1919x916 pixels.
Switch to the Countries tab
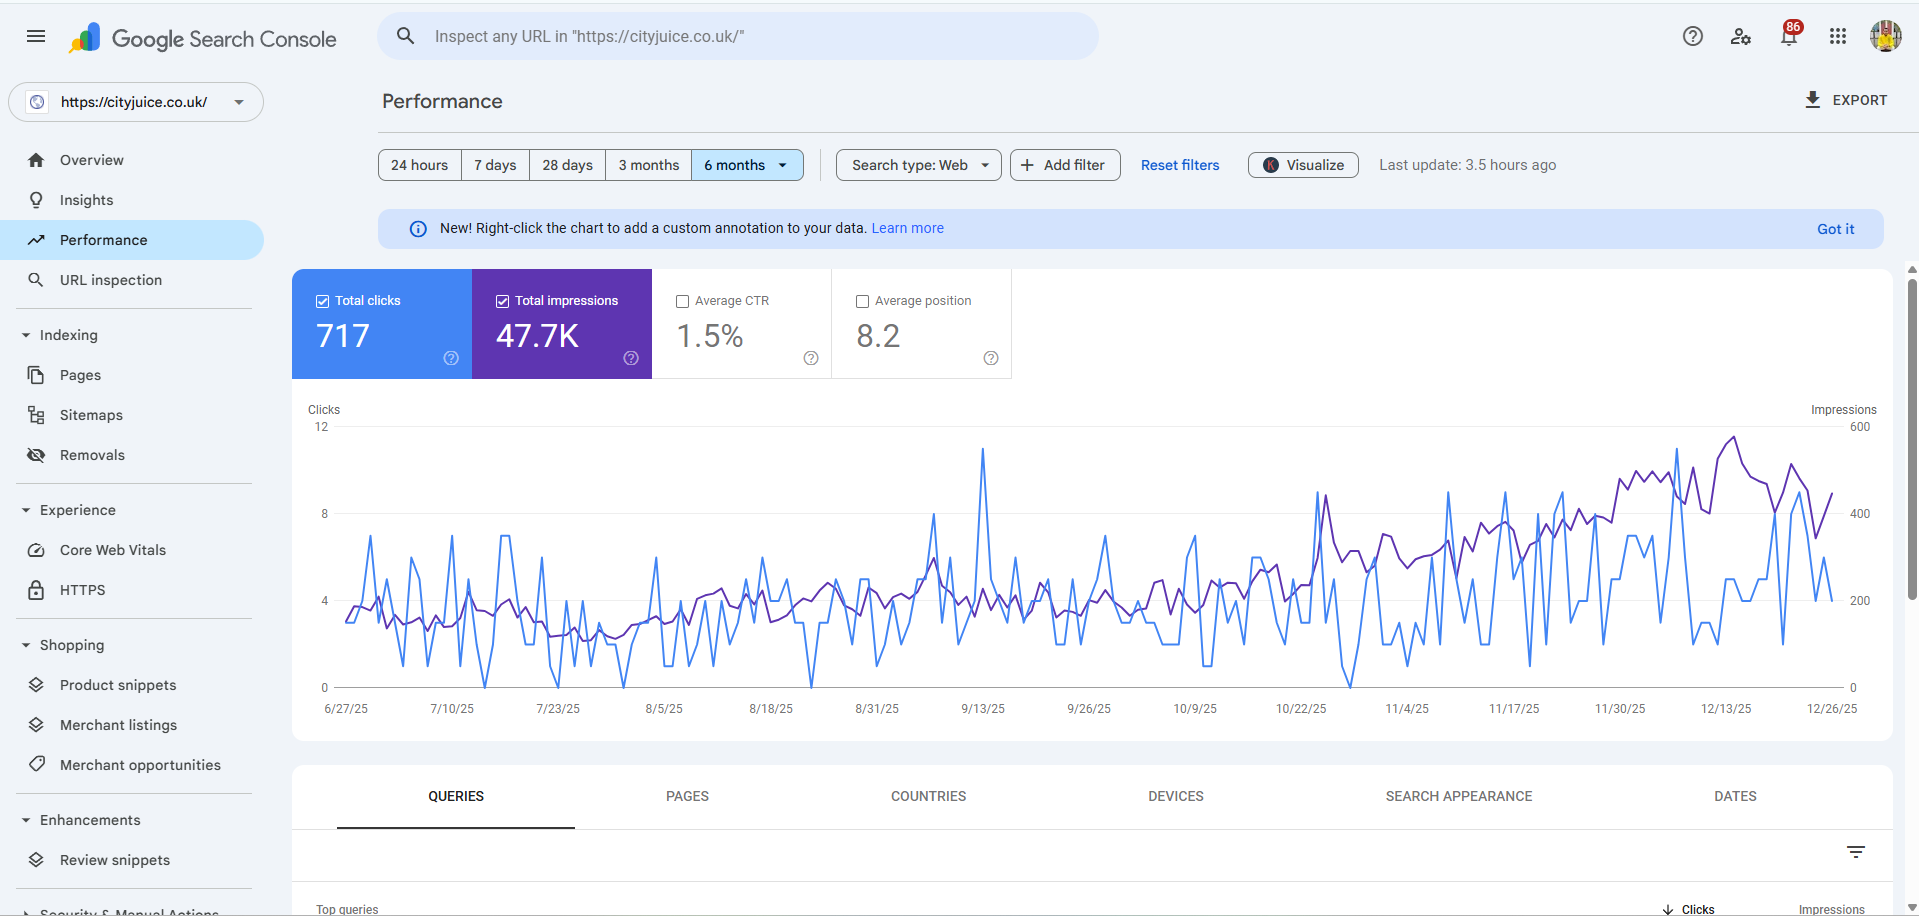[x=928, y=796]
